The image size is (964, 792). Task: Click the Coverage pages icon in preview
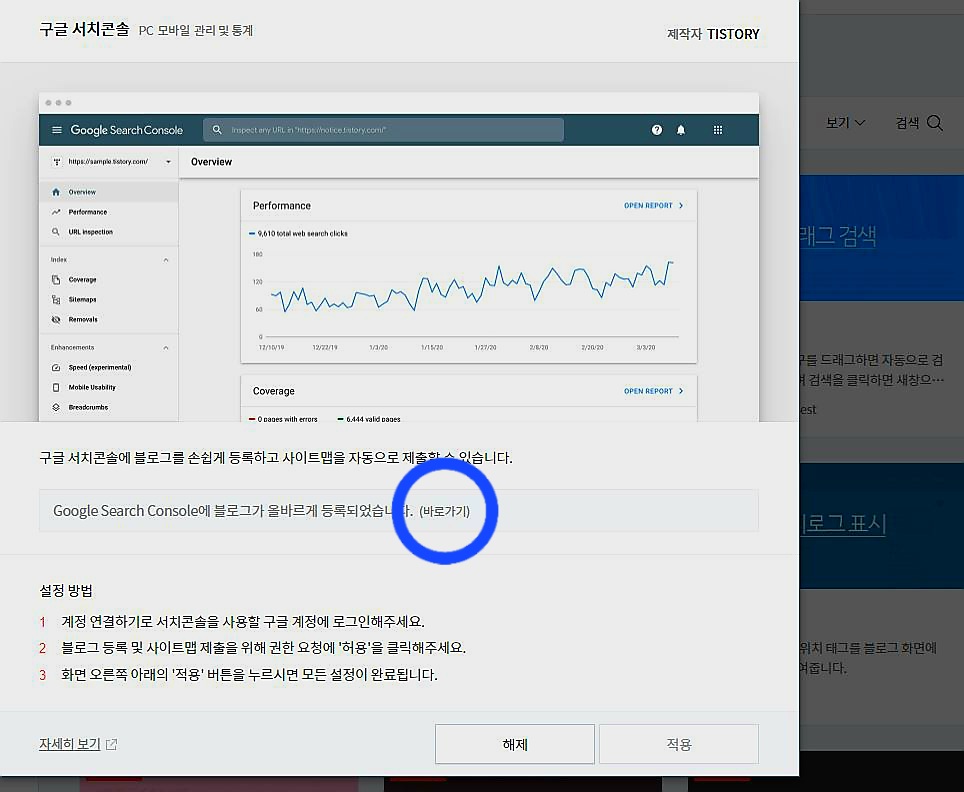click(56, 280)
